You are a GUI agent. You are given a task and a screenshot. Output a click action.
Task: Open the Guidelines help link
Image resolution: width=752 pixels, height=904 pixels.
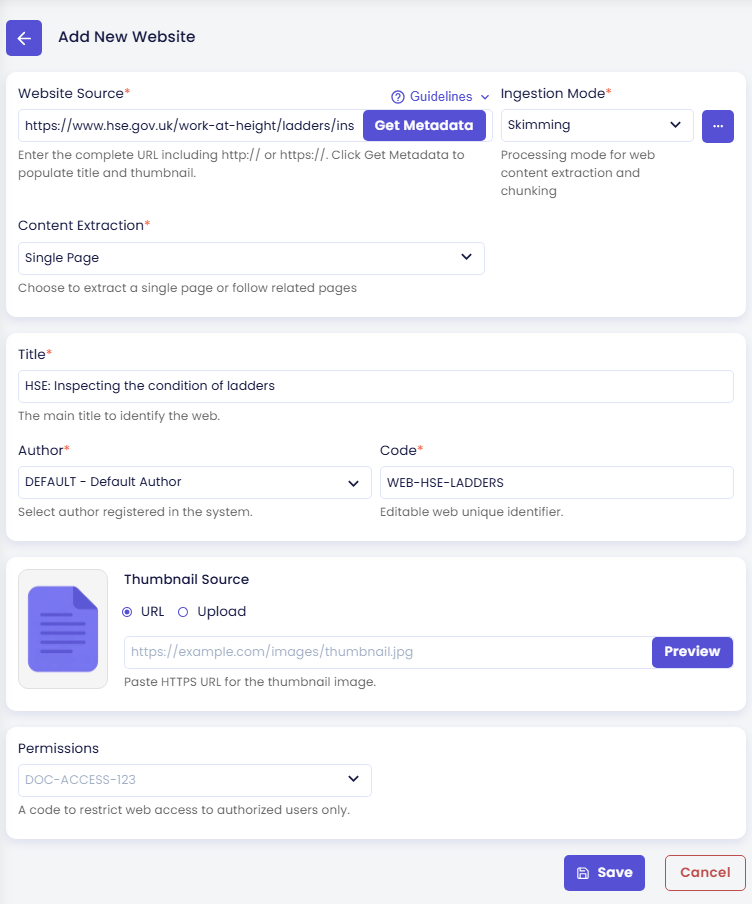tap(441, 96)
